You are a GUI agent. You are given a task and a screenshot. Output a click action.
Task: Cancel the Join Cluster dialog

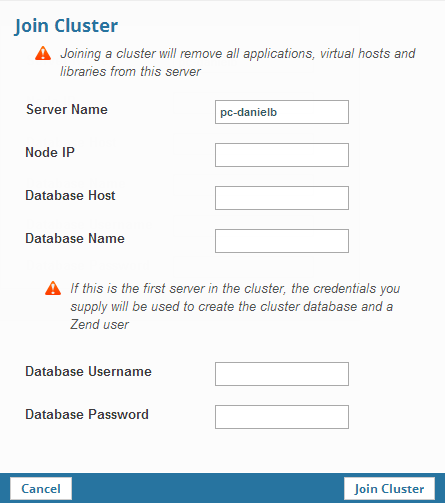pyautogui.click(x=41, y=489)
